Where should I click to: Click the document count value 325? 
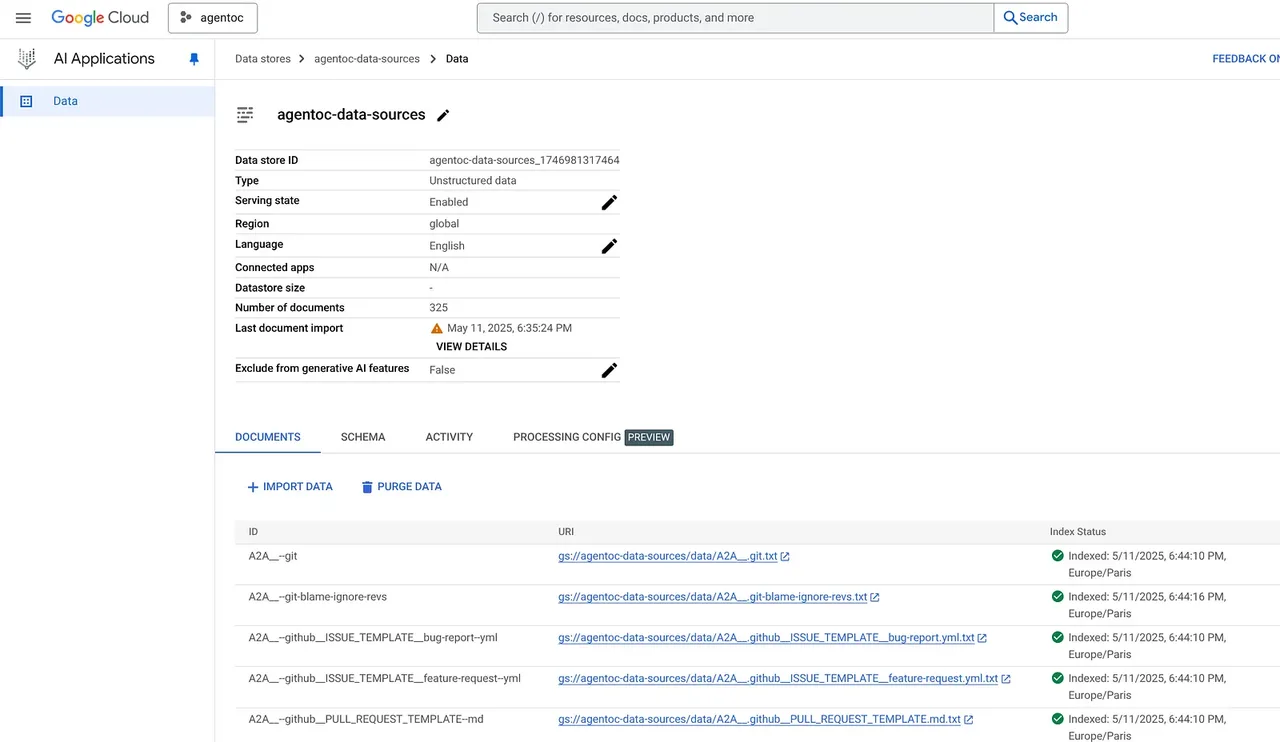[439, 308]
